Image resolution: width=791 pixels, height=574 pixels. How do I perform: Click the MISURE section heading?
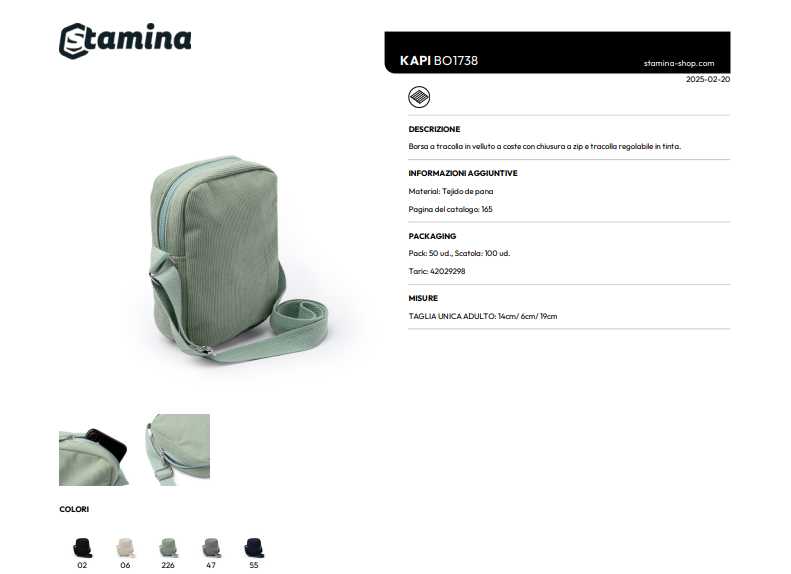(423, 298)
